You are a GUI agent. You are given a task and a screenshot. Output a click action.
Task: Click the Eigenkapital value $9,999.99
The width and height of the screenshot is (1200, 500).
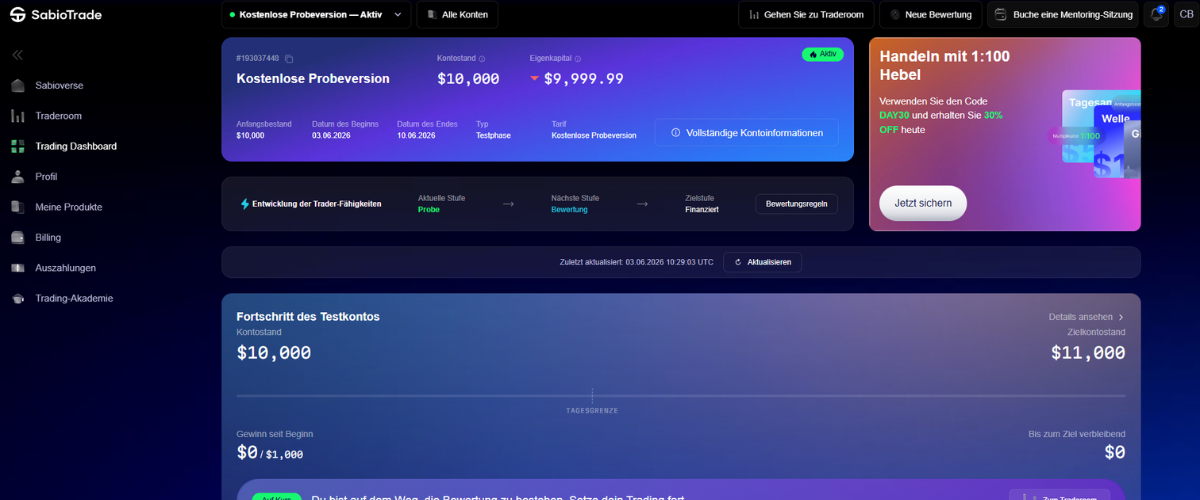pos(584,78)
